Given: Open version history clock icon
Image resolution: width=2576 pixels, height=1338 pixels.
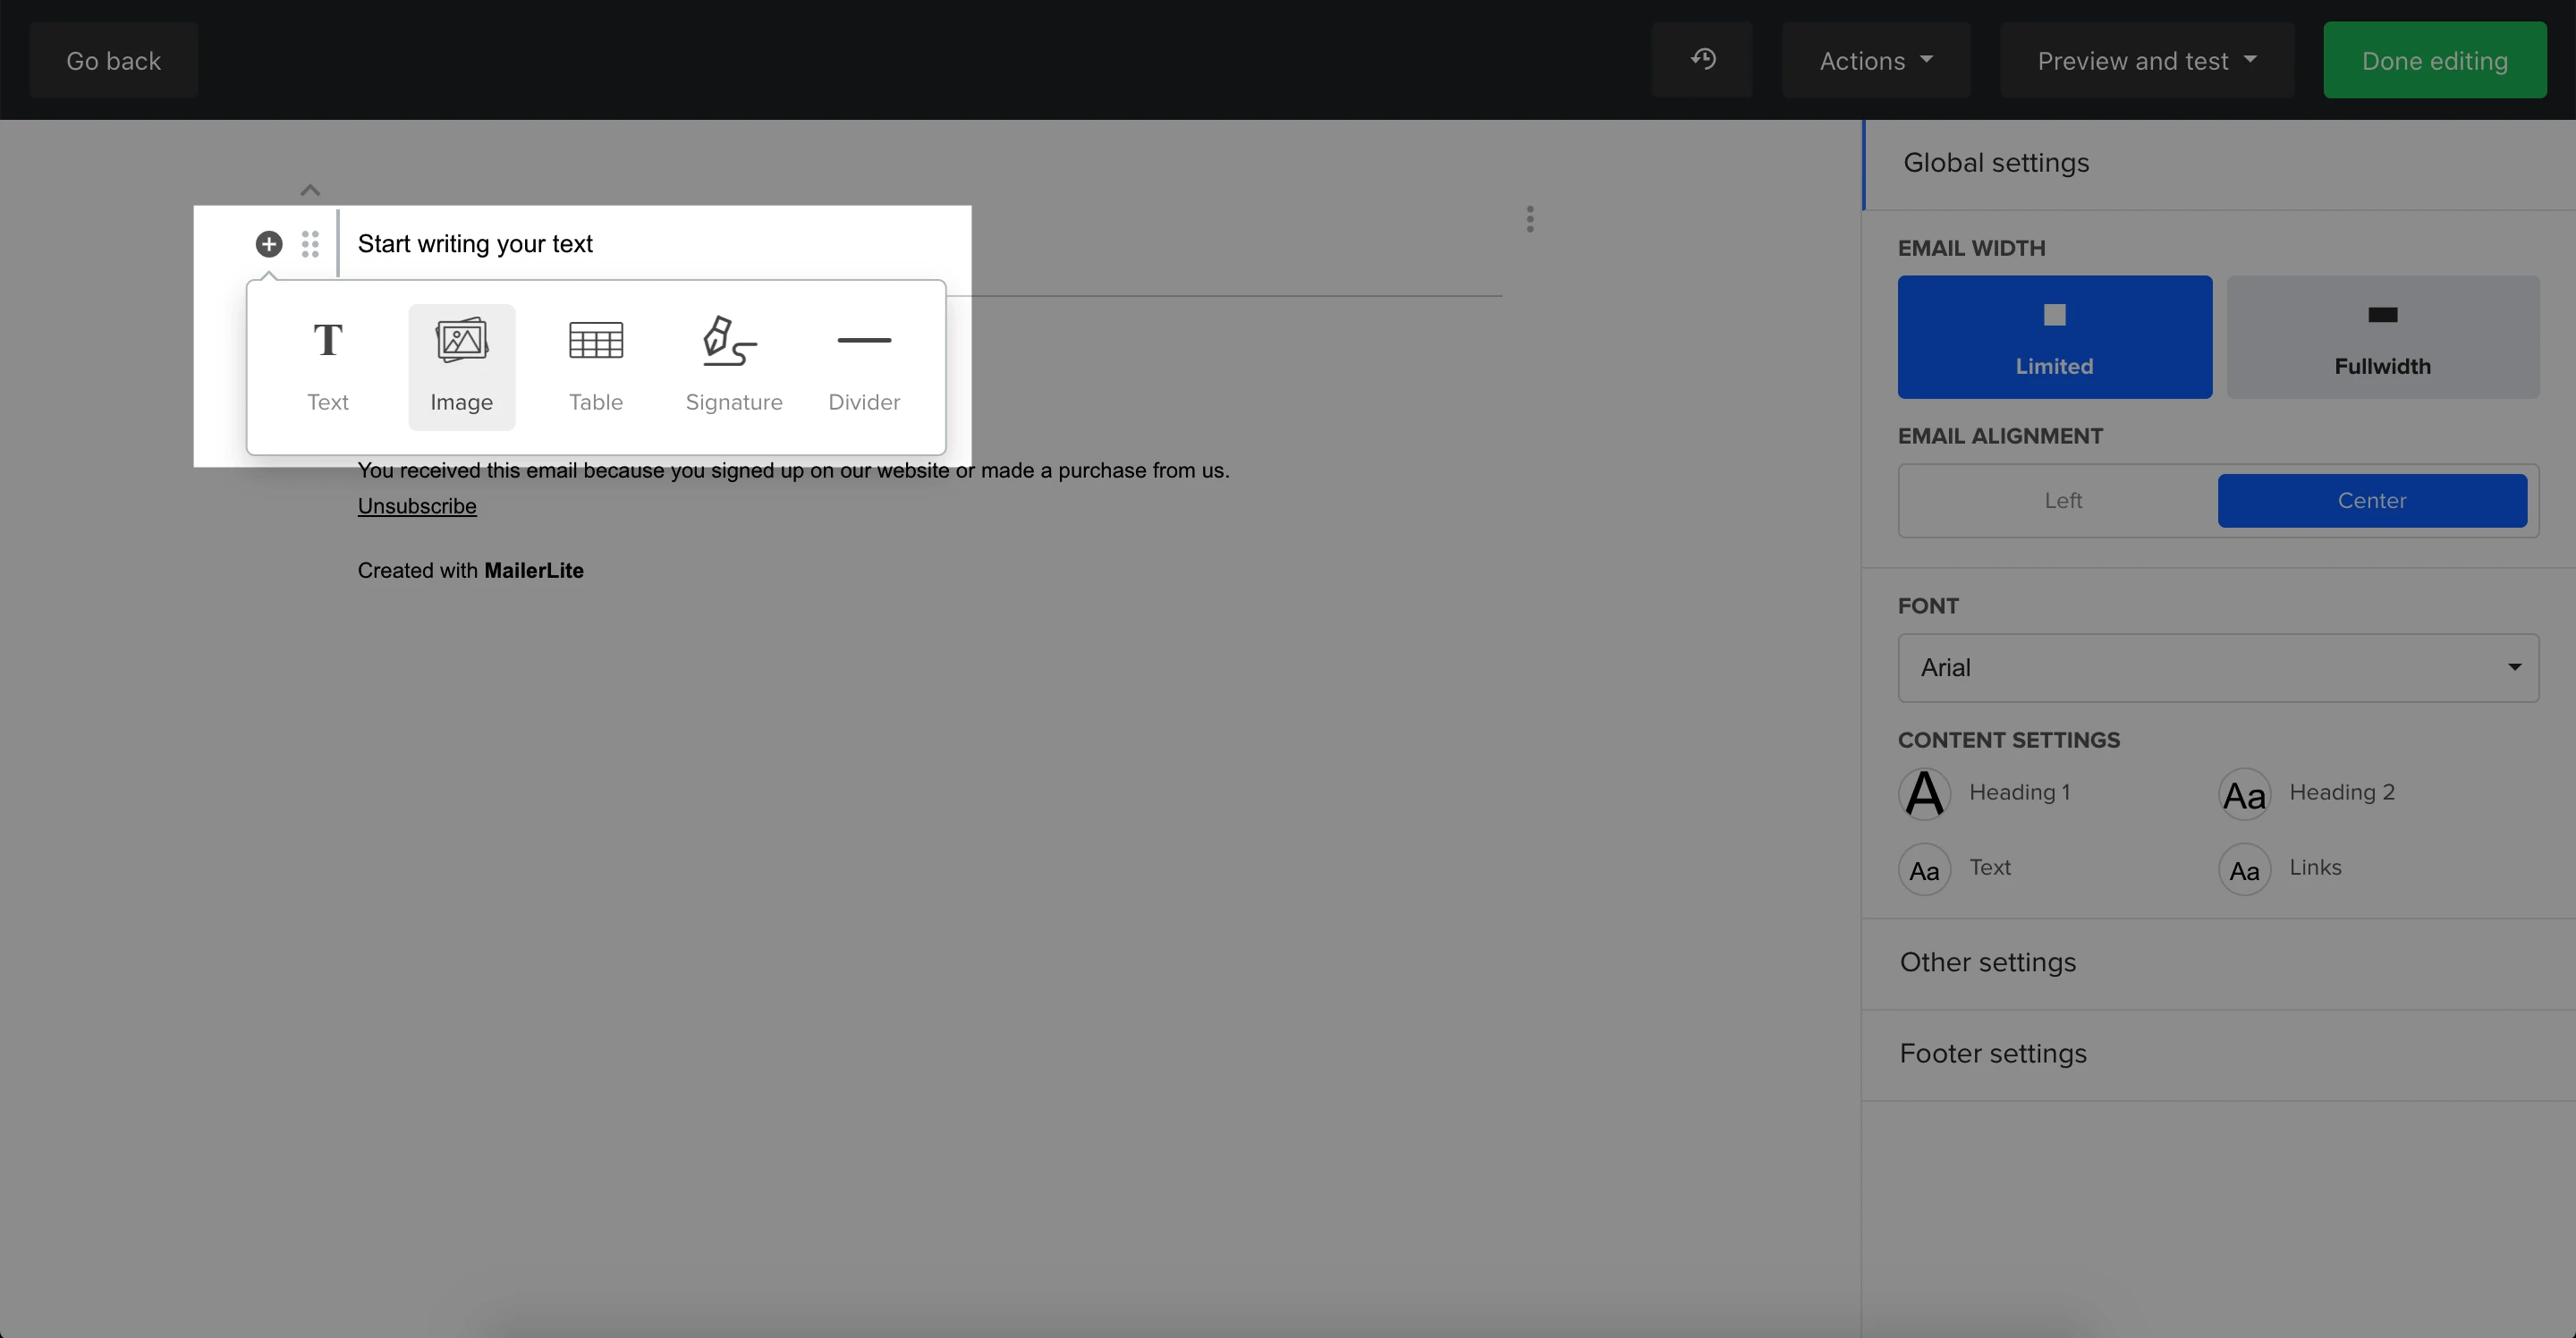Looking at the screenshot, I should [1702, 60].
